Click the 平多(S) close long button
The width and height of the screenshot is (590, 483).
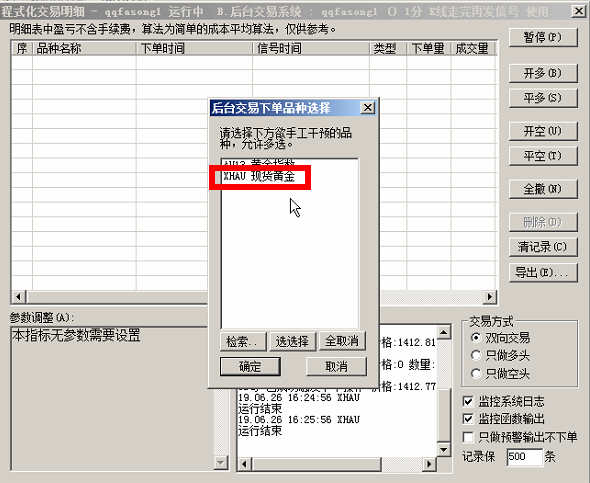pos(543,98)
